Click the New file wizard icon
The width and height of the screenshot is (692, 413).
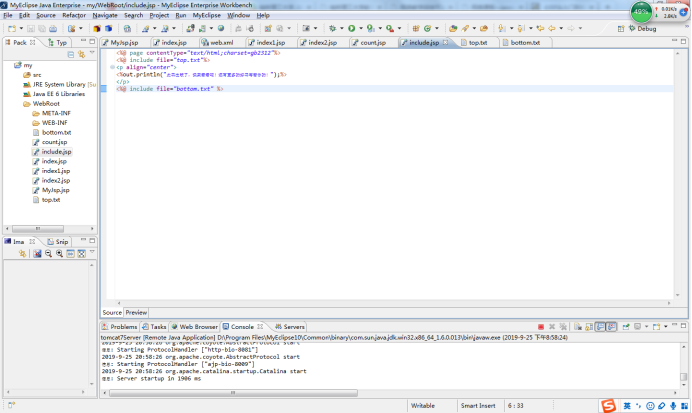[x=12, y=29]
